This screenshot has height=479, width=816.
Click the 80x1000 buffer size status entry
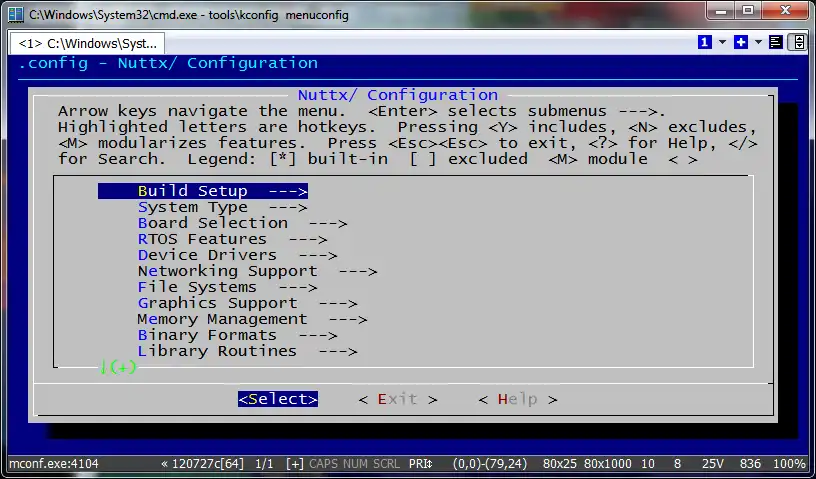pos(607,463)
